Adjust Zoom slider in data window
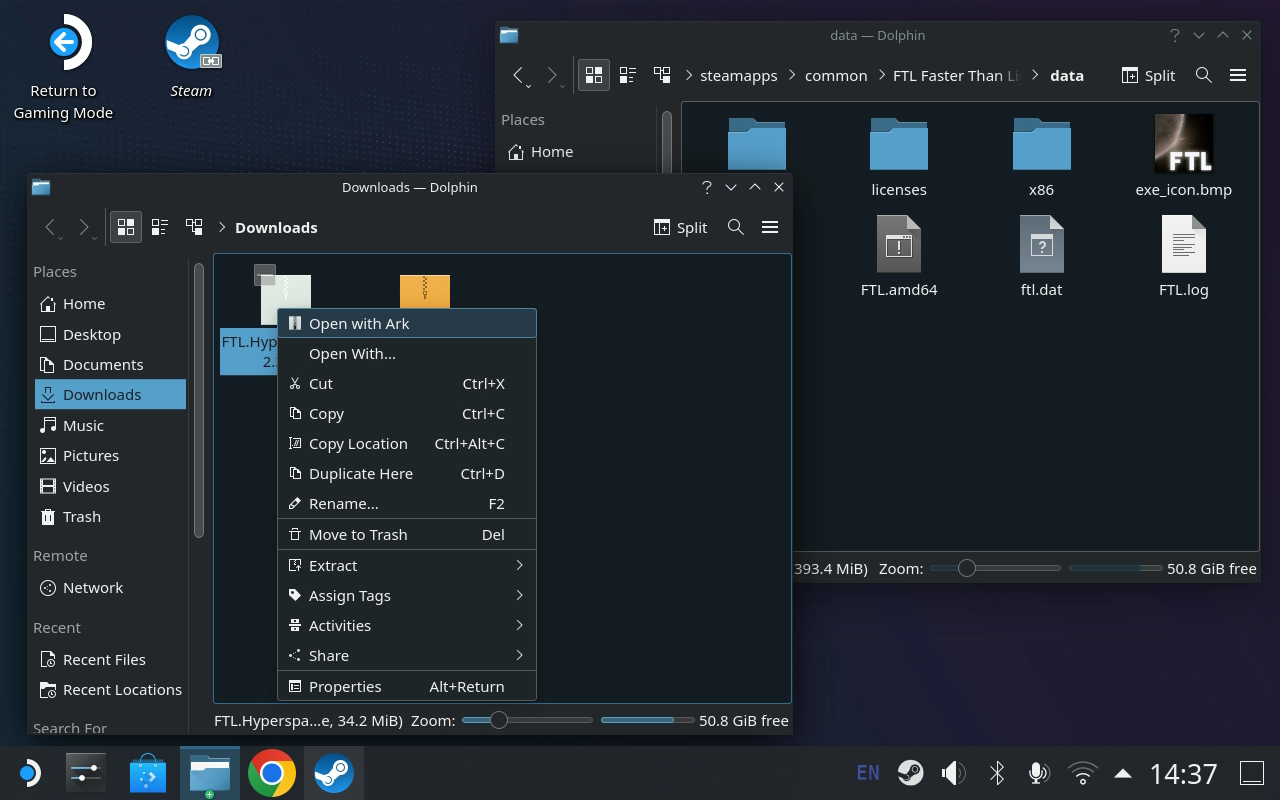The height and width of the screenshot is (800, 1280). (995, 568)
